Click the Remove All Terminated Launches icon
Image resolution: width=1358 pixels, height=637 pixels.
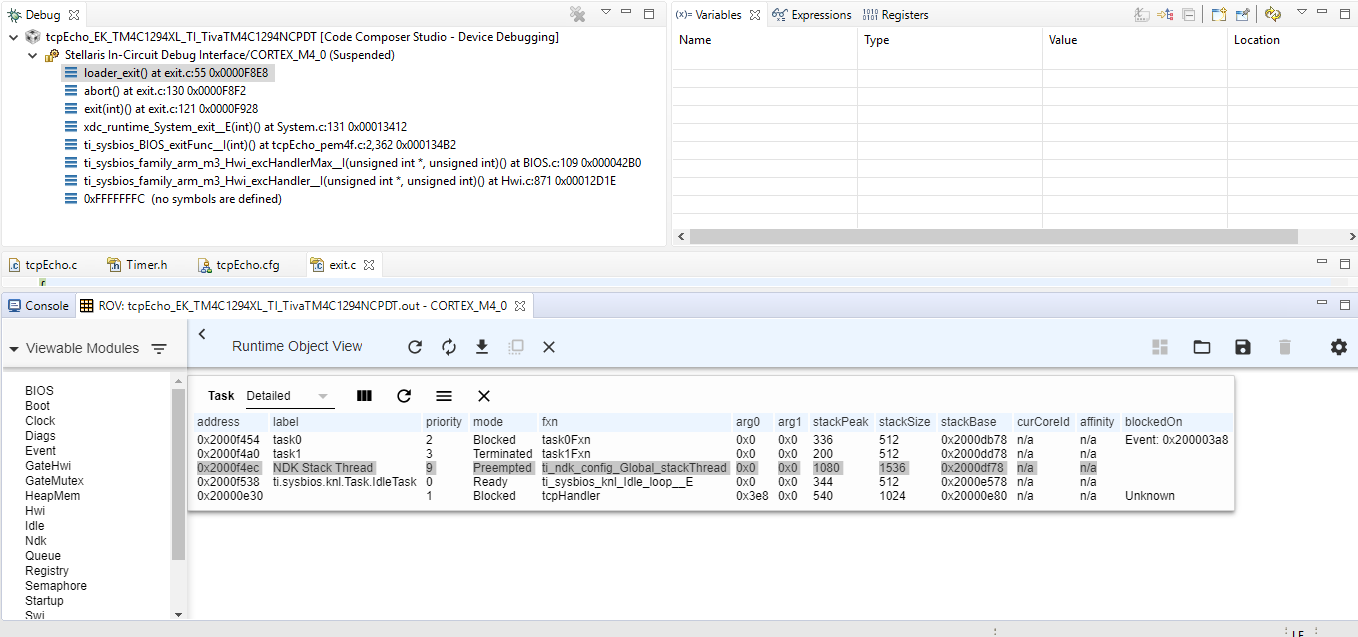coord(577,14)
